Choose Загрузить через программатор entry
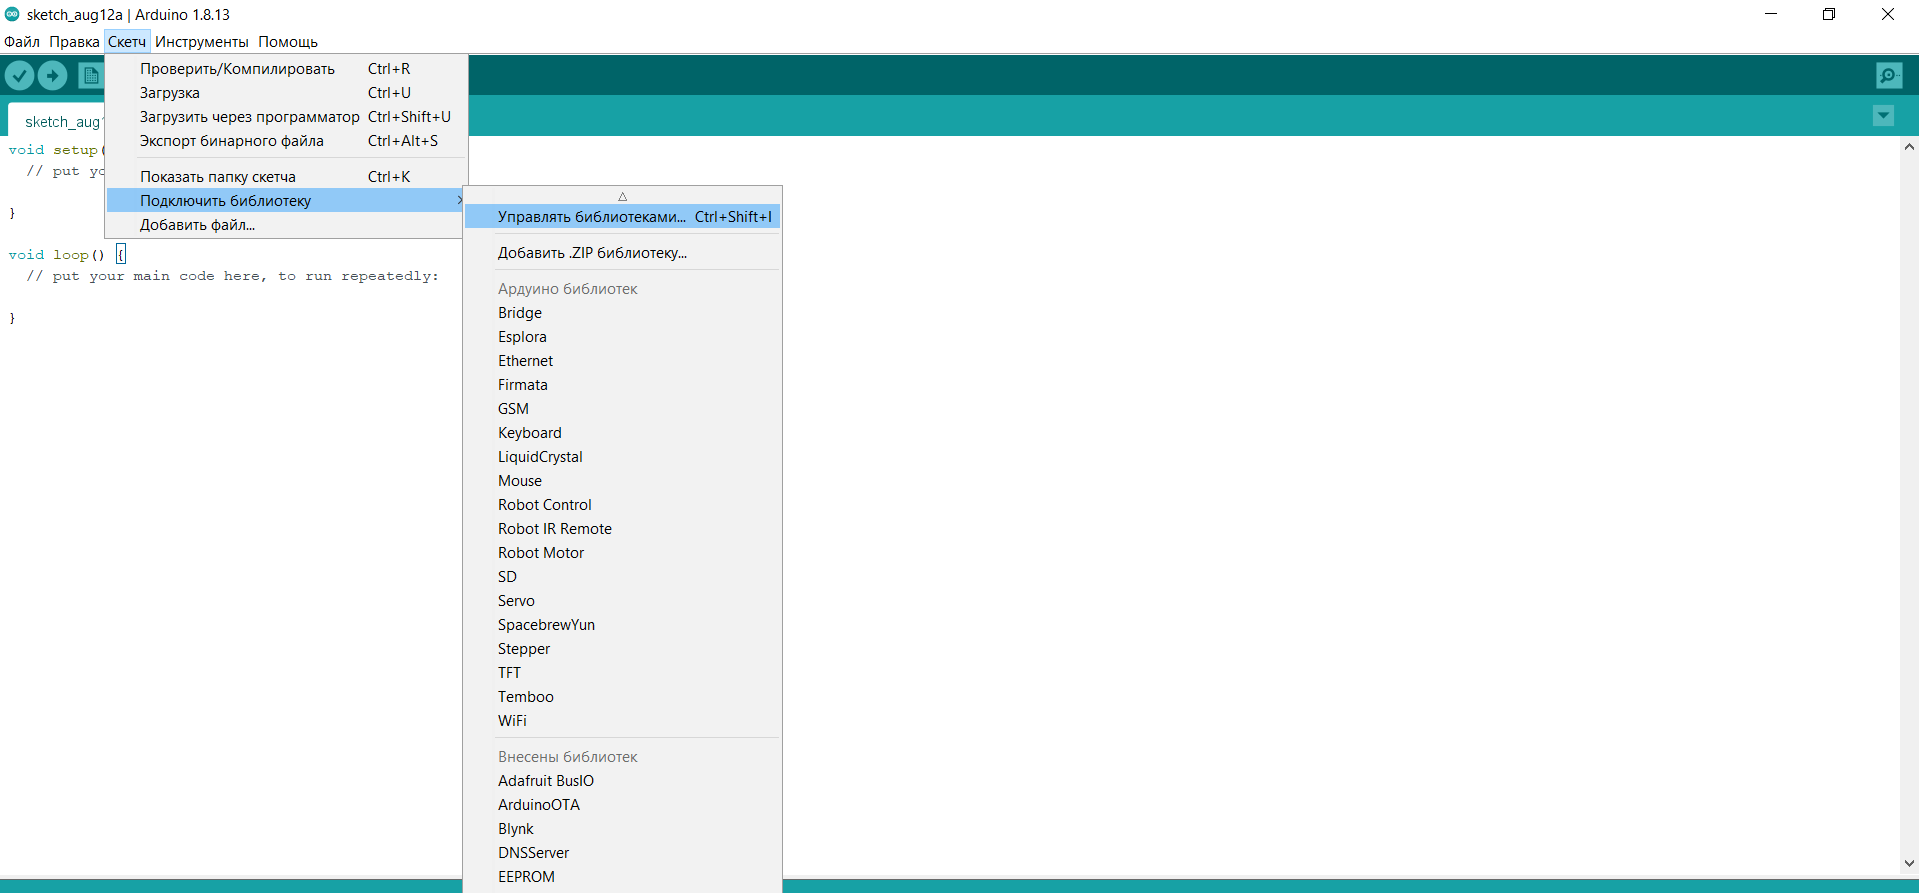 click(x=287, y=117)
